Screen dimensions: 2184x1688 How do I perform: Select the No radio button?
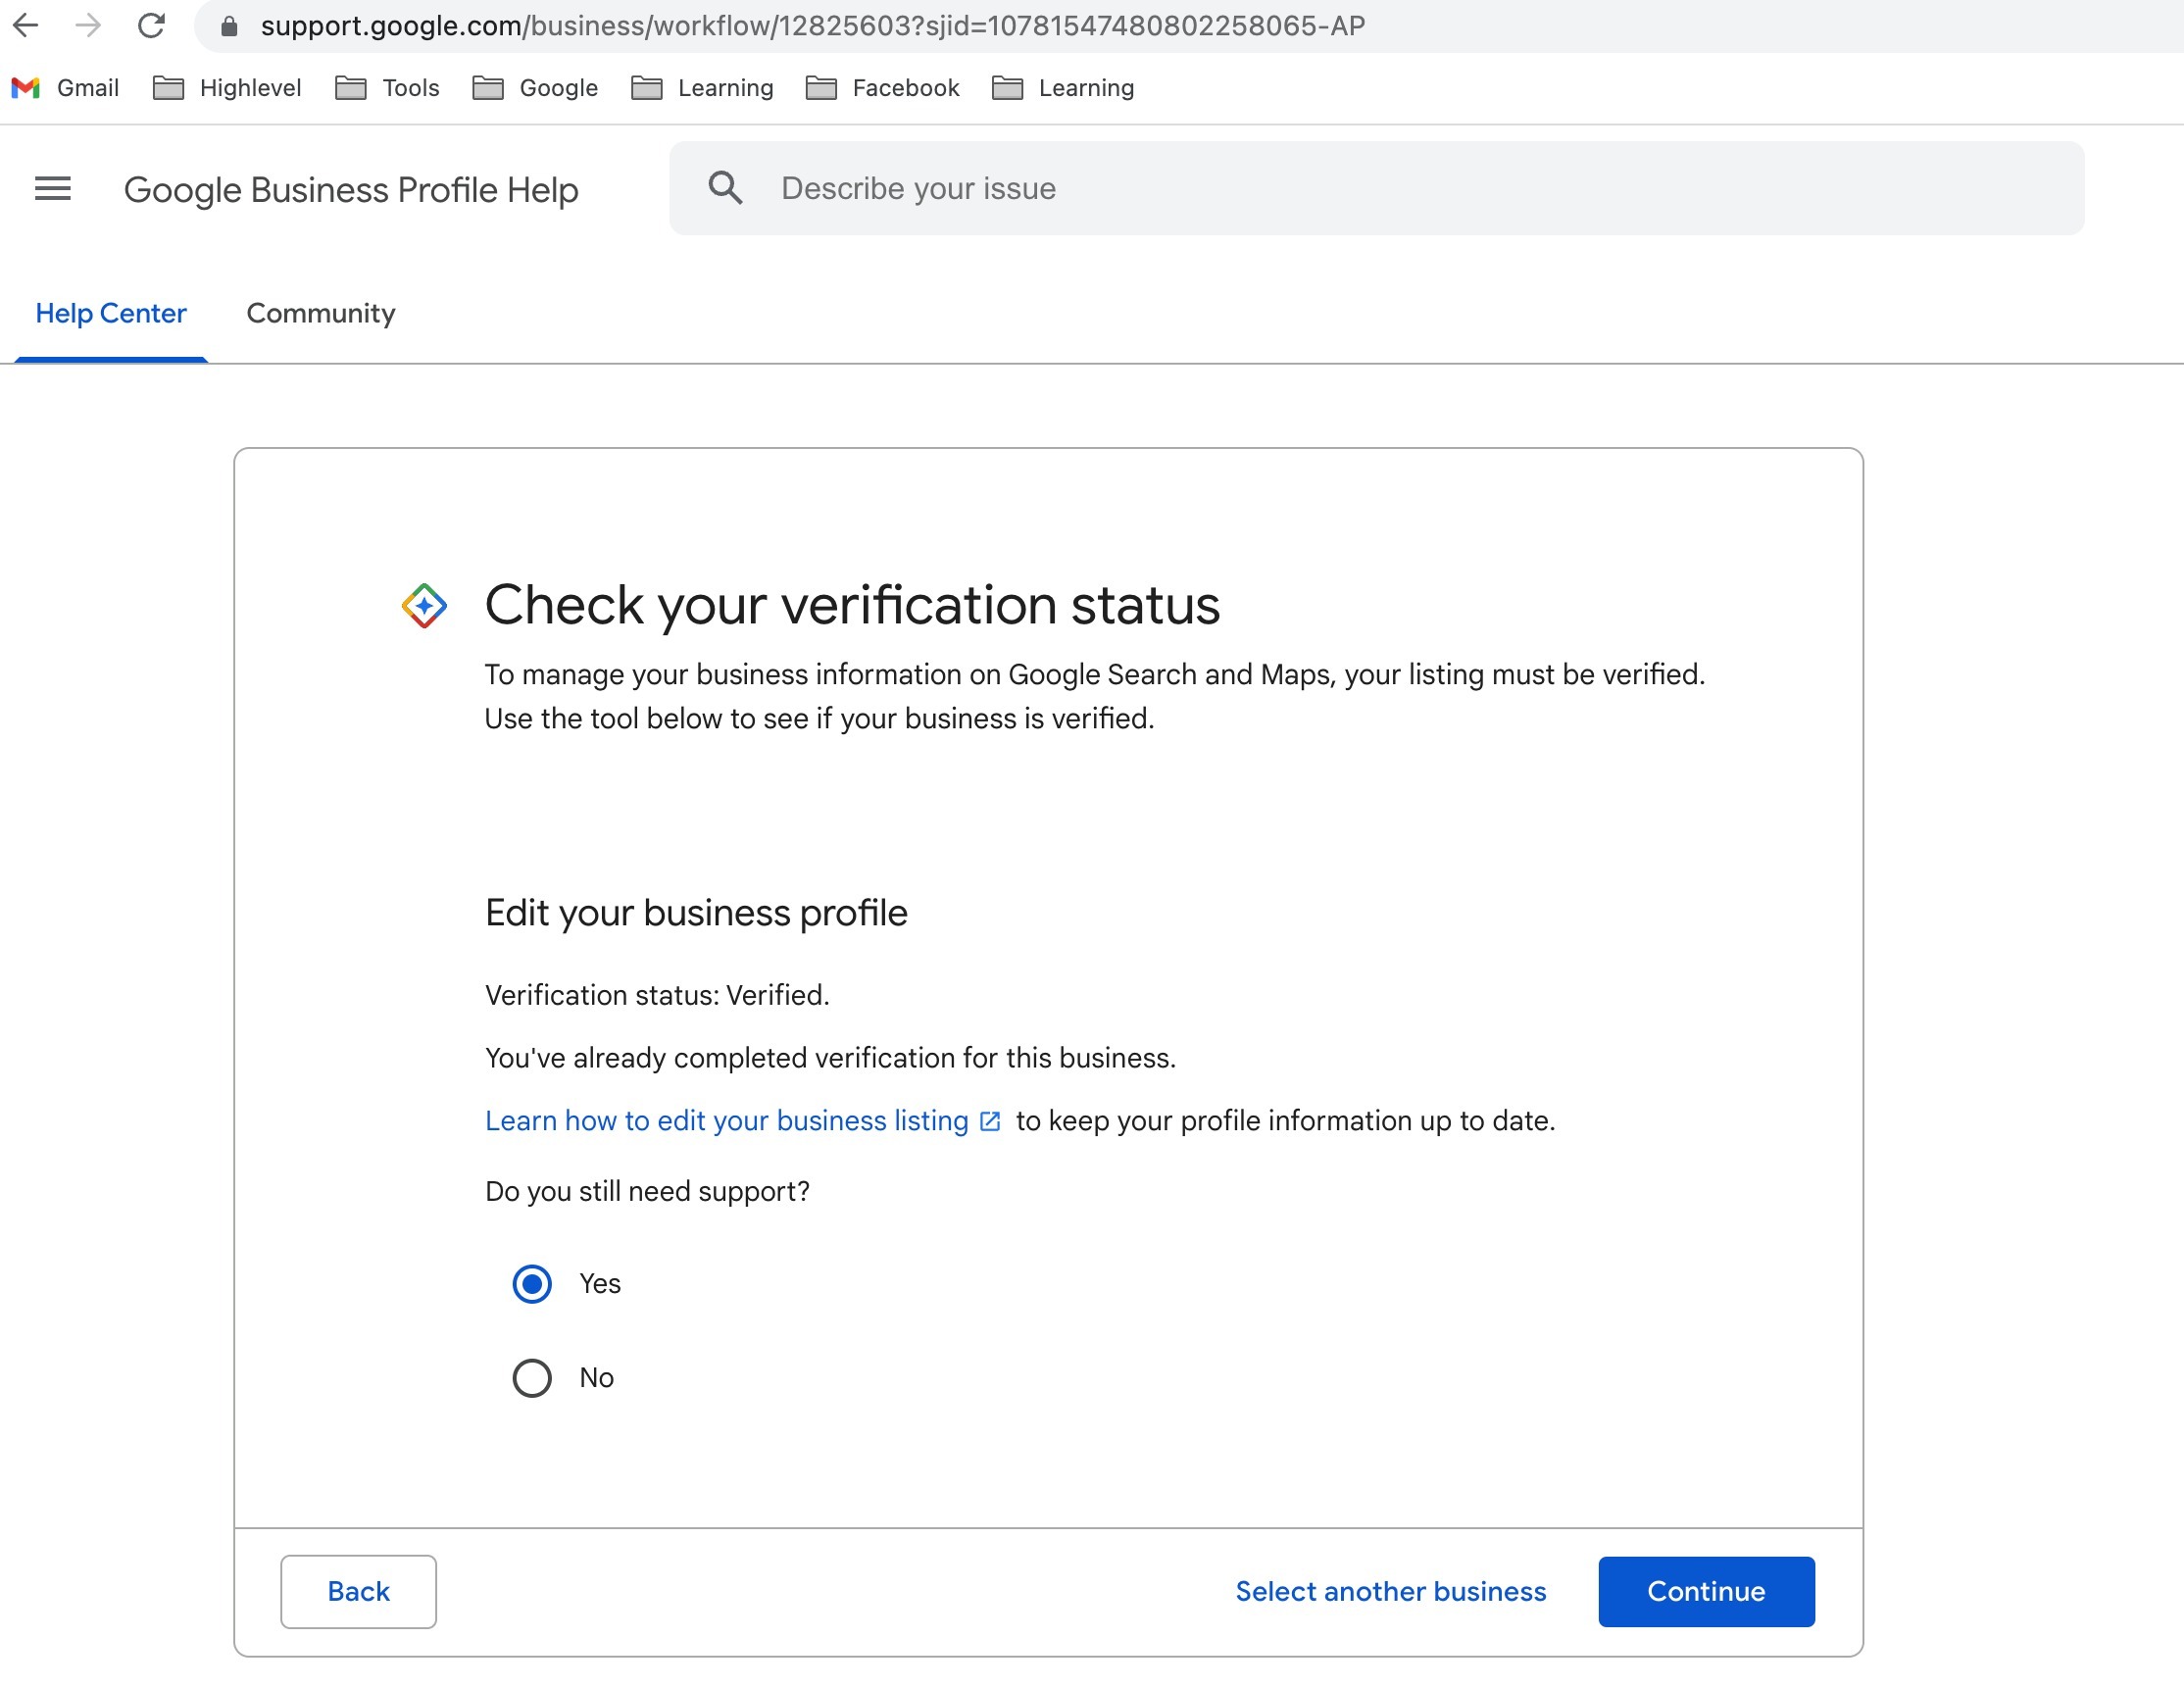point(532,1378)
